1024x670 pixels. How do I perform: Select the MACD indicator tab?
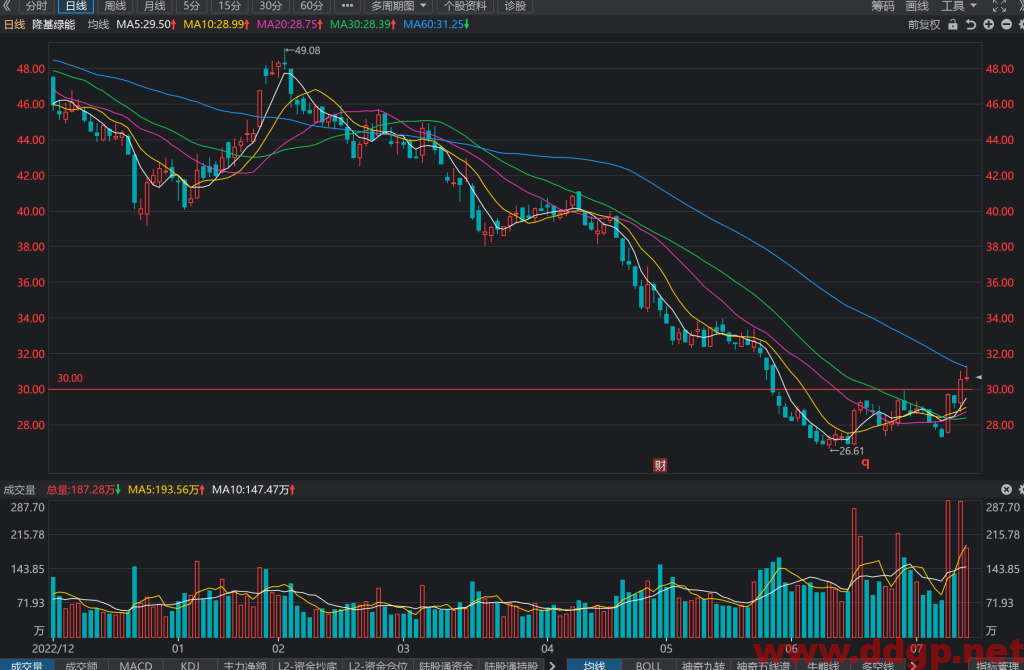pos(136,665)
